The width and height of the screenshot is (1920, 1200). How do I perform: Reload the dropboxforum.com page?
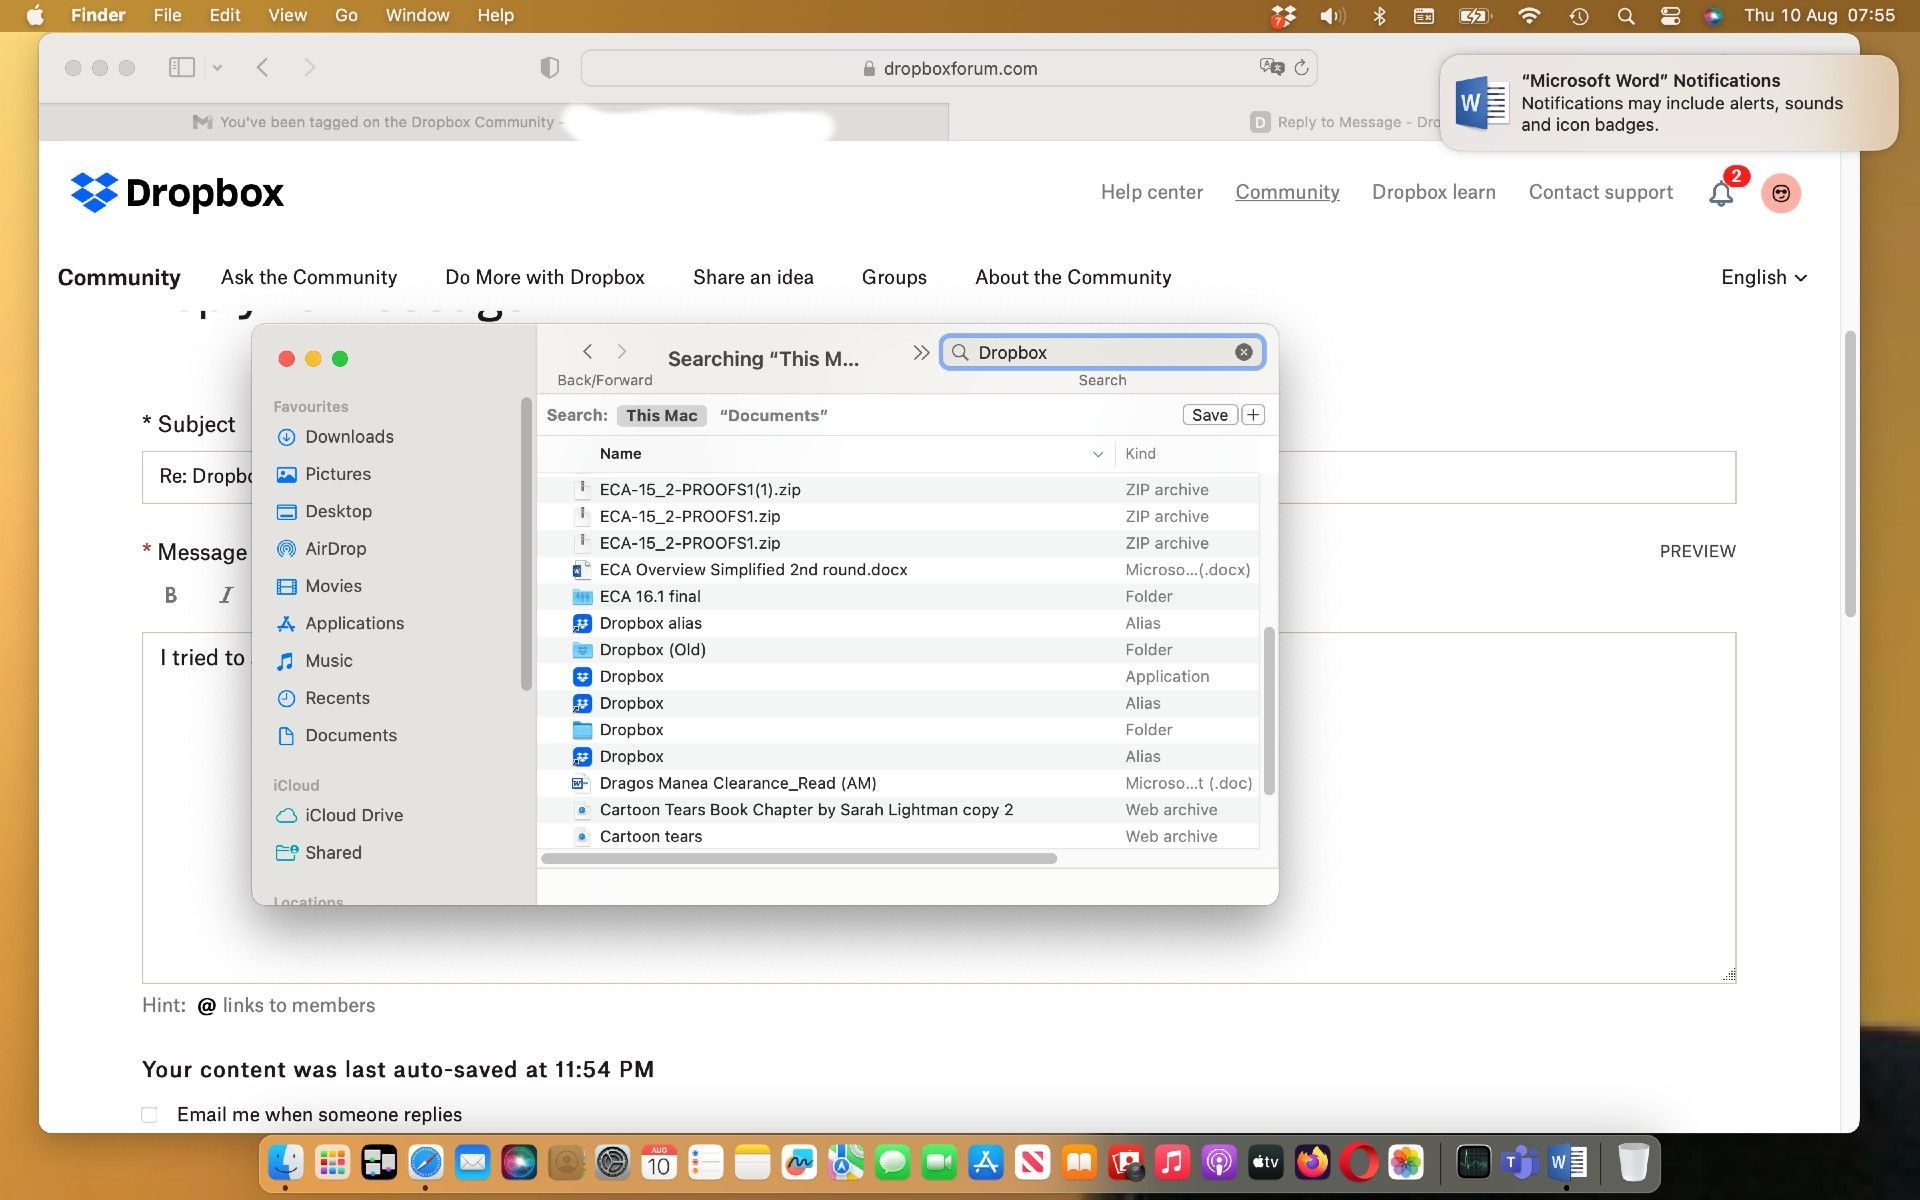(x=1300, y=68)
